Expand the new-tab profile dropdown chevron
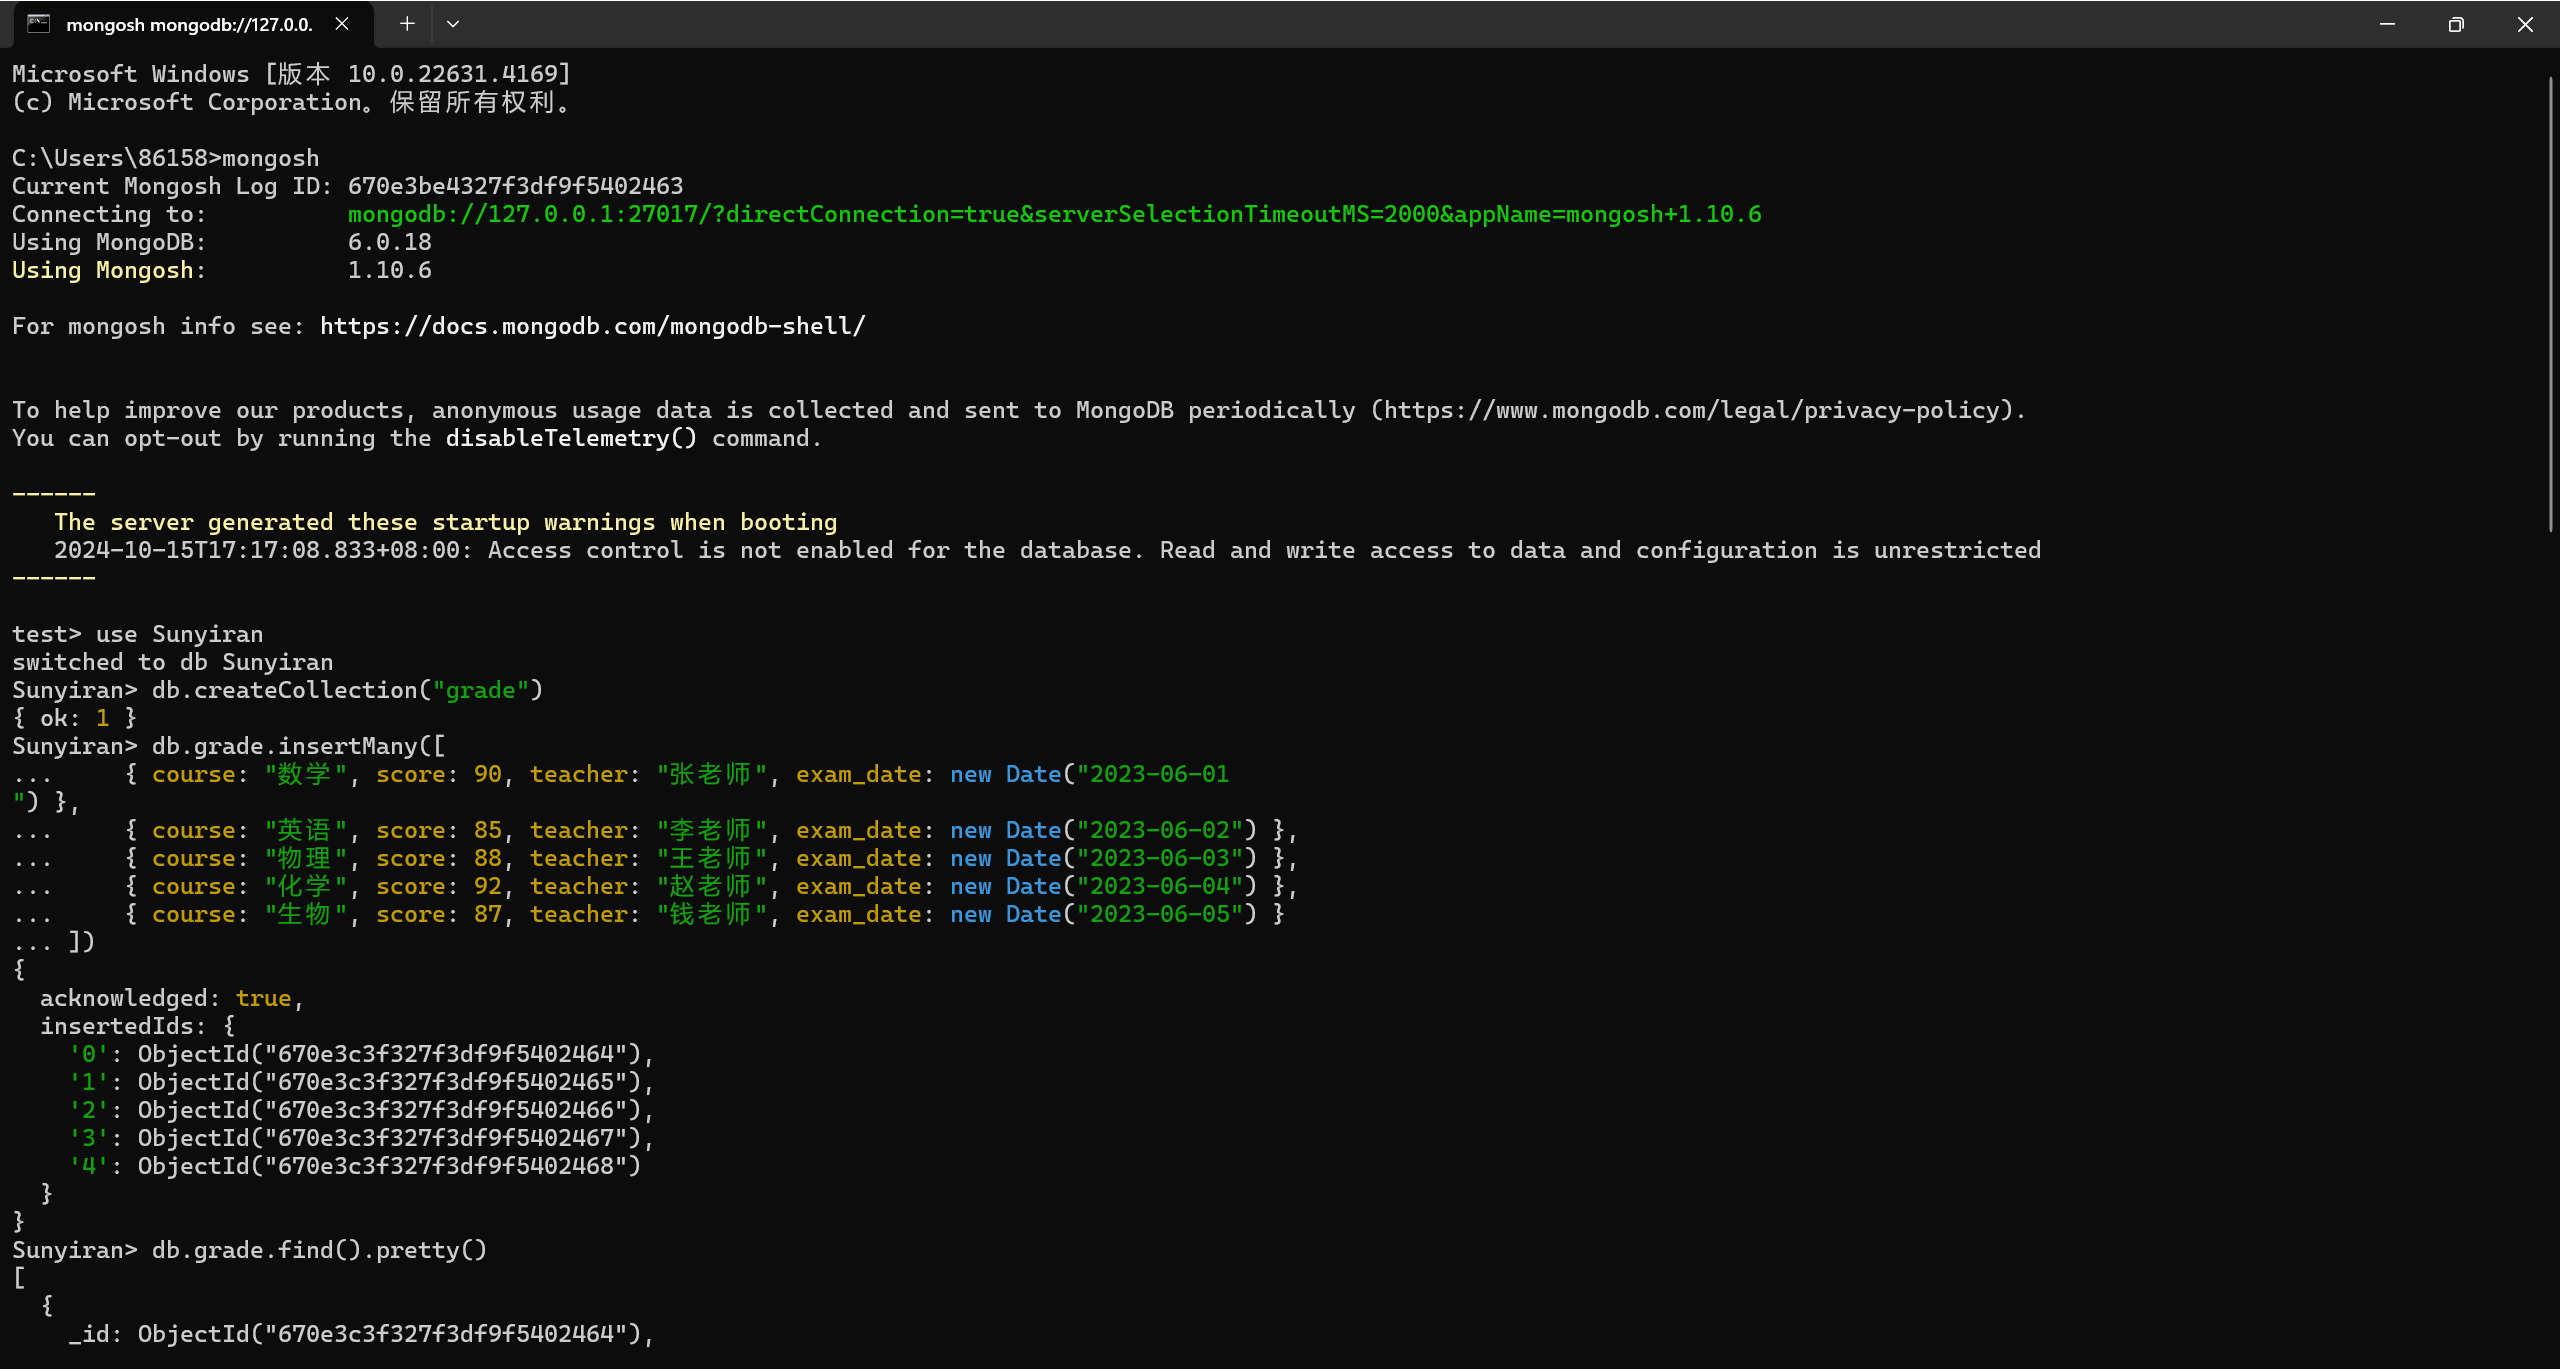The height and width of the screenshot is (1369, 2560). (453, 24)
